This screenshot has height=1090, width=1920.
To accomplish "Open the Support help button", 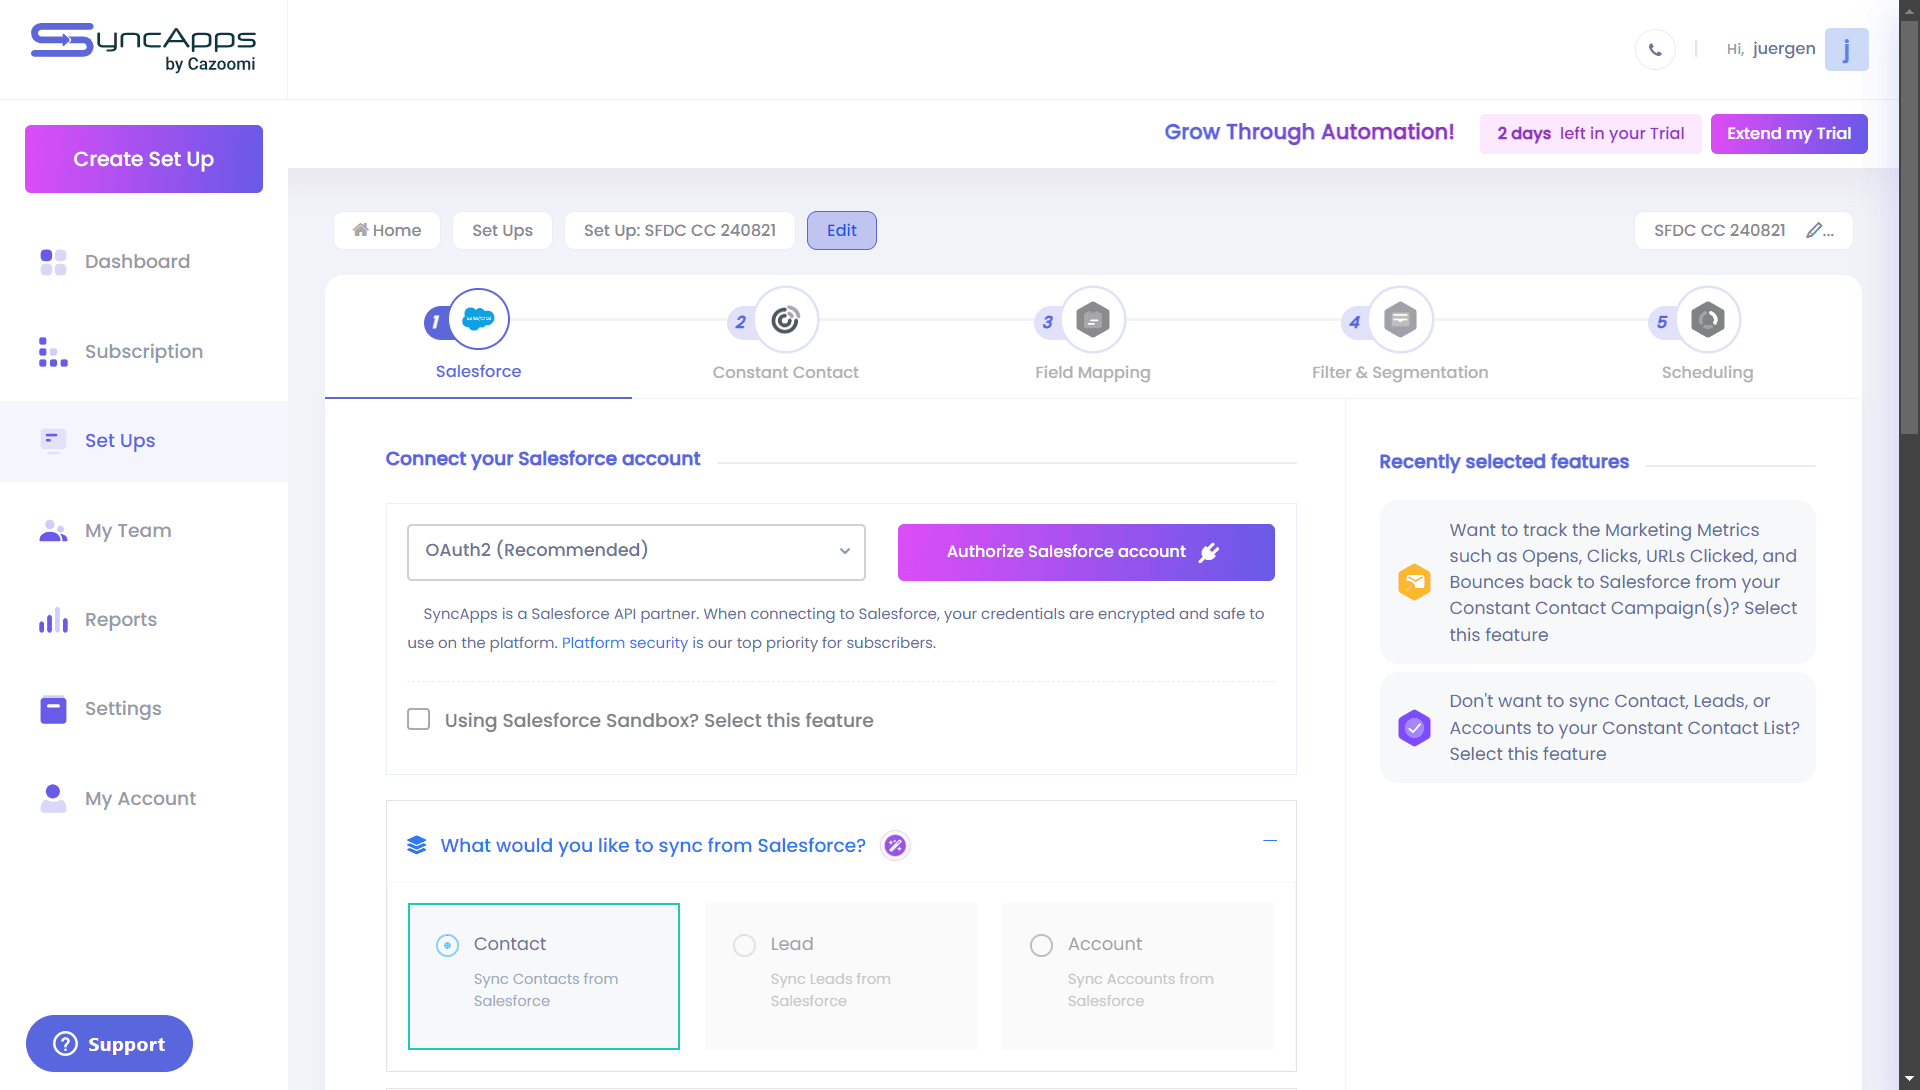I will tap(109, 1044).
